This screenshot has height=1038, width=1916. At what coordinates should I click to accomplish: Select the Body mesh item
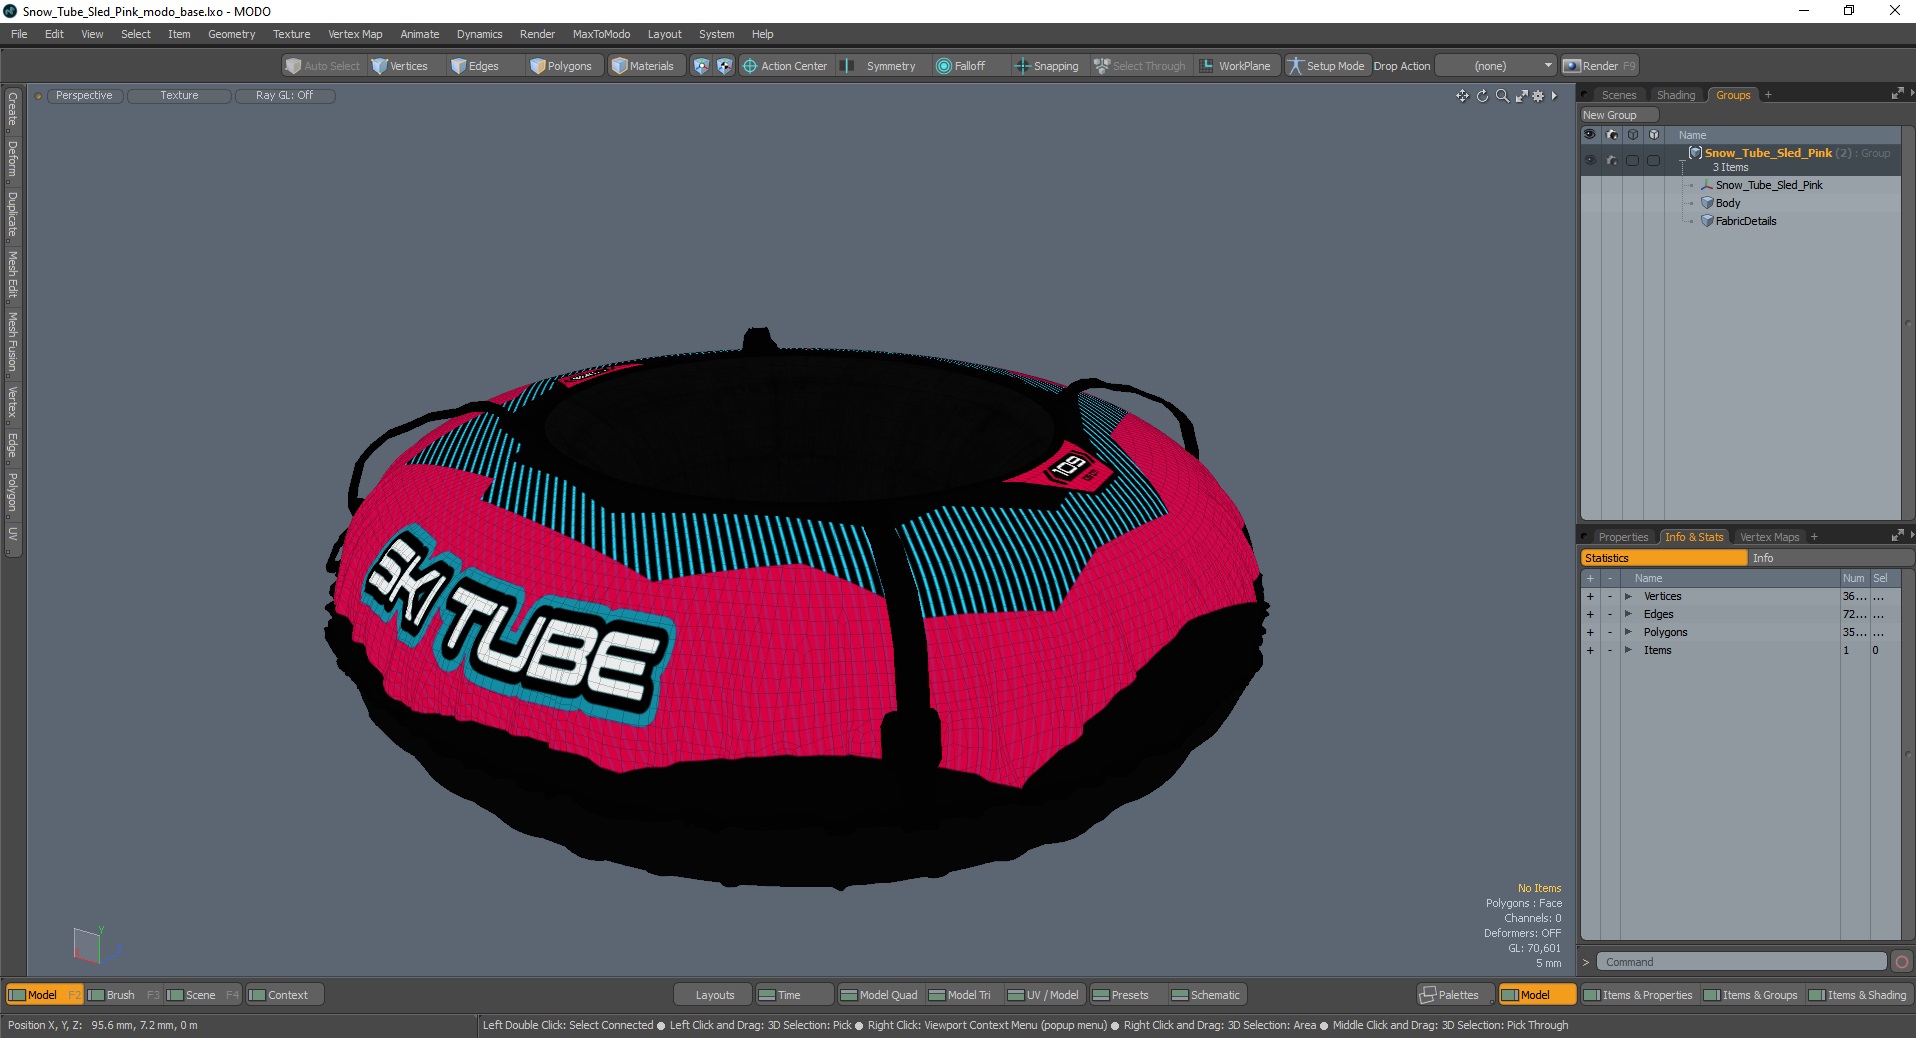click(x=1727, y=203)
